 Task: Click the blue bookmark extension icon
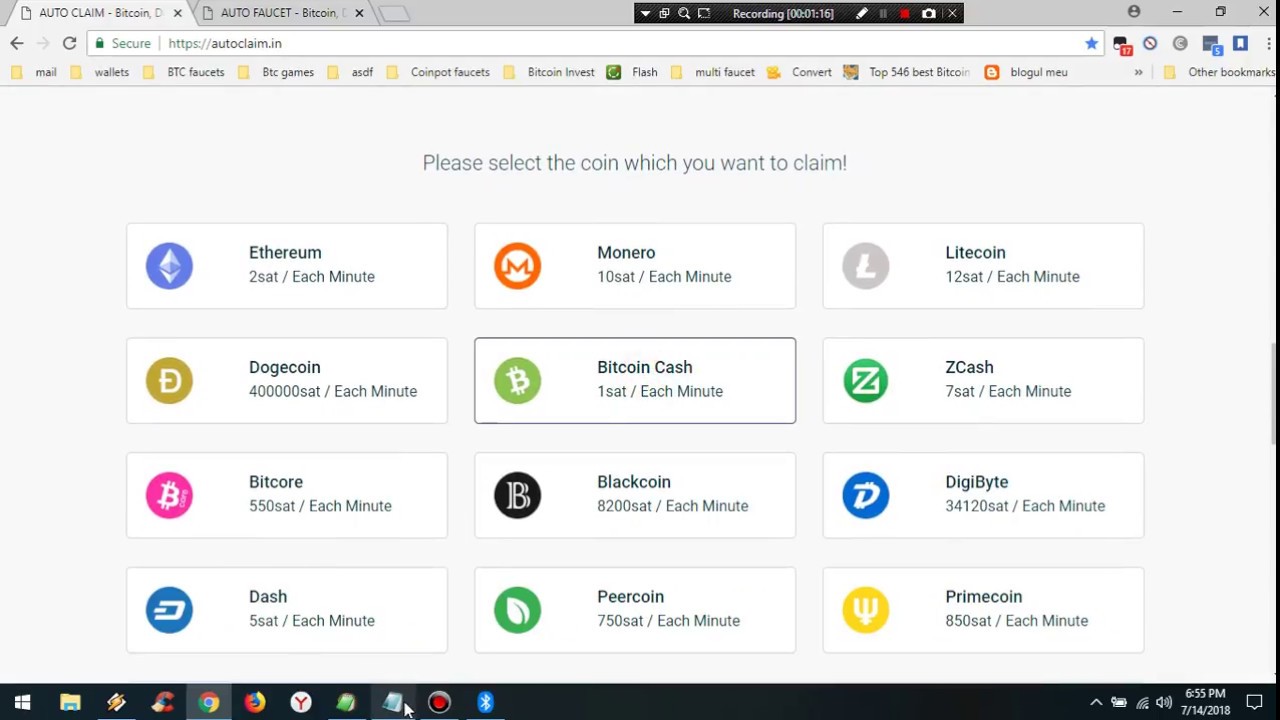pyautogui.click(x=1240, y=43)
